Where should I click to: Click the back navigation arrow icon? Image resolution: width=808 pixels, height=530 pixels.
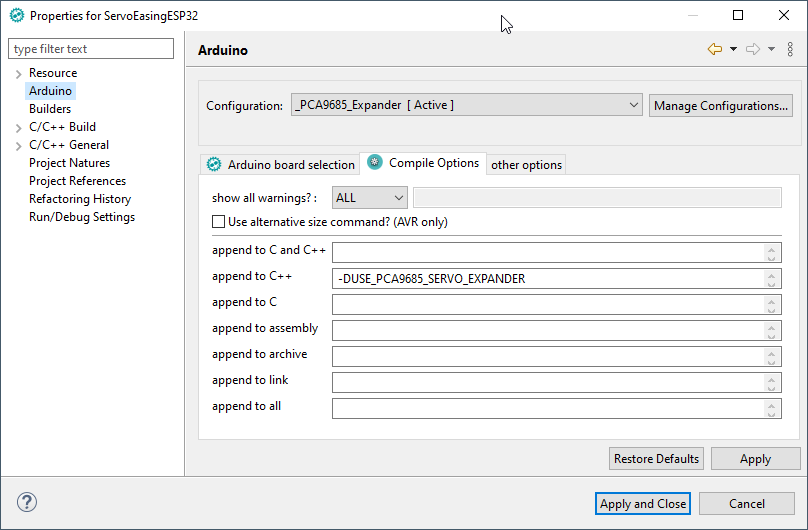point(714,49)
